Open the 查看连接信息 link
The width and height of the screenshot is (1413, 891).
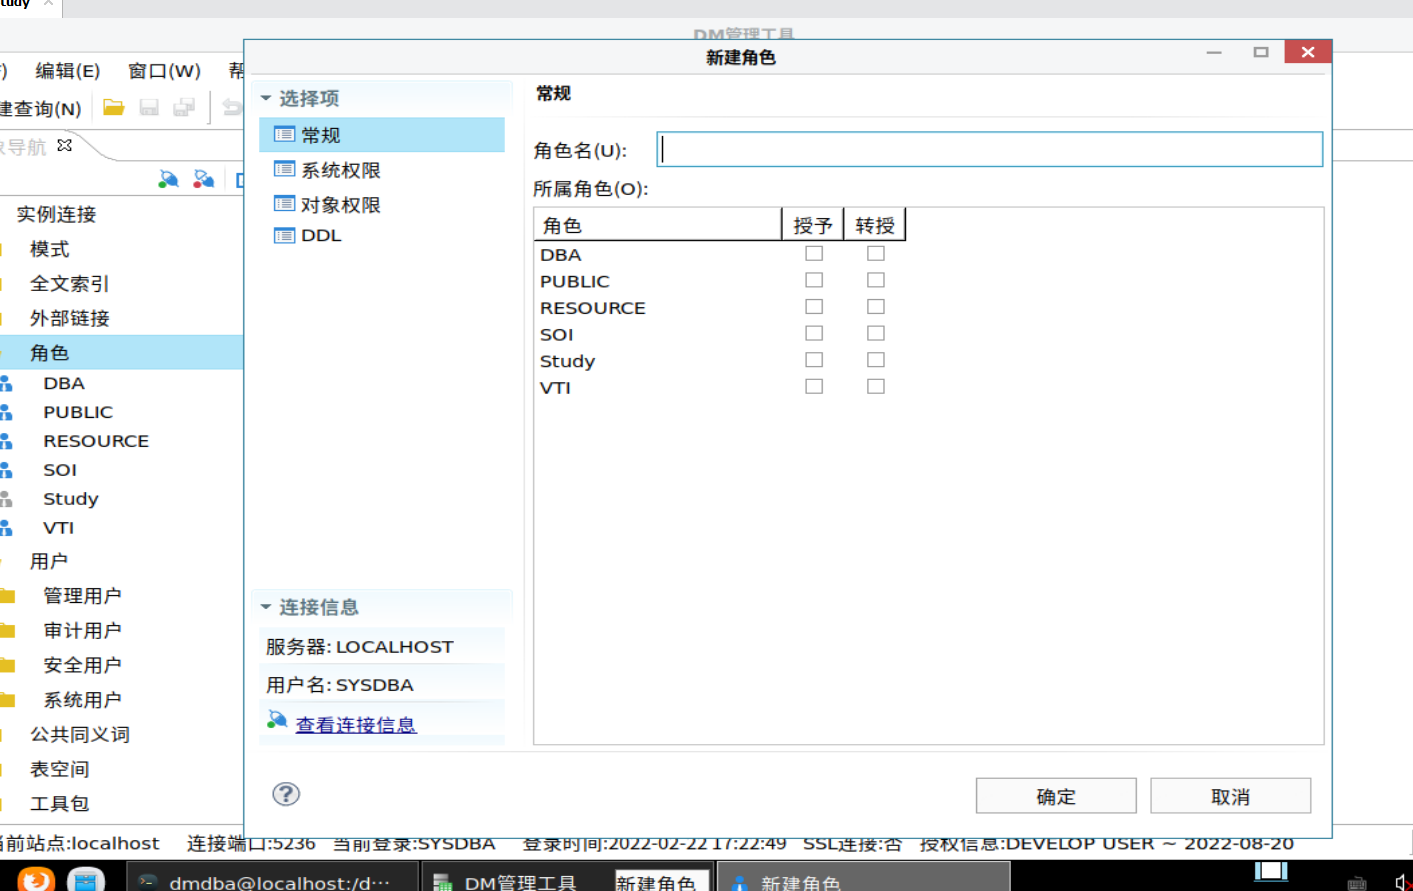coord(355,724)
